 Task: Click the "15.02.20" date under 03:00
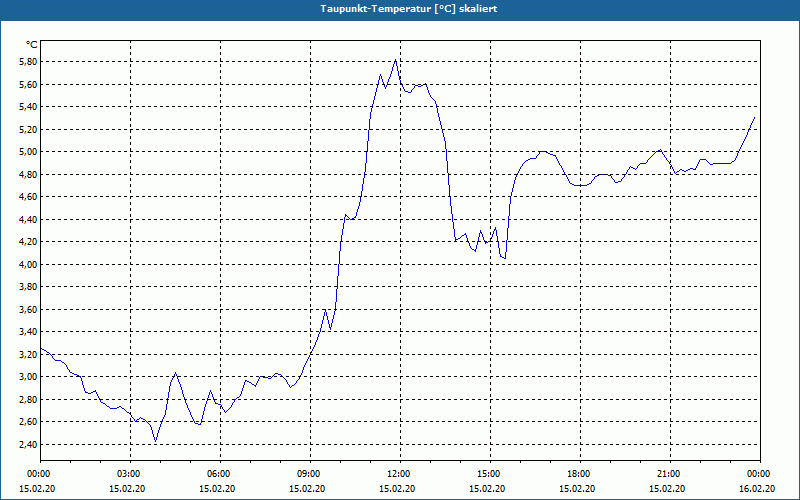pos(128,488)
